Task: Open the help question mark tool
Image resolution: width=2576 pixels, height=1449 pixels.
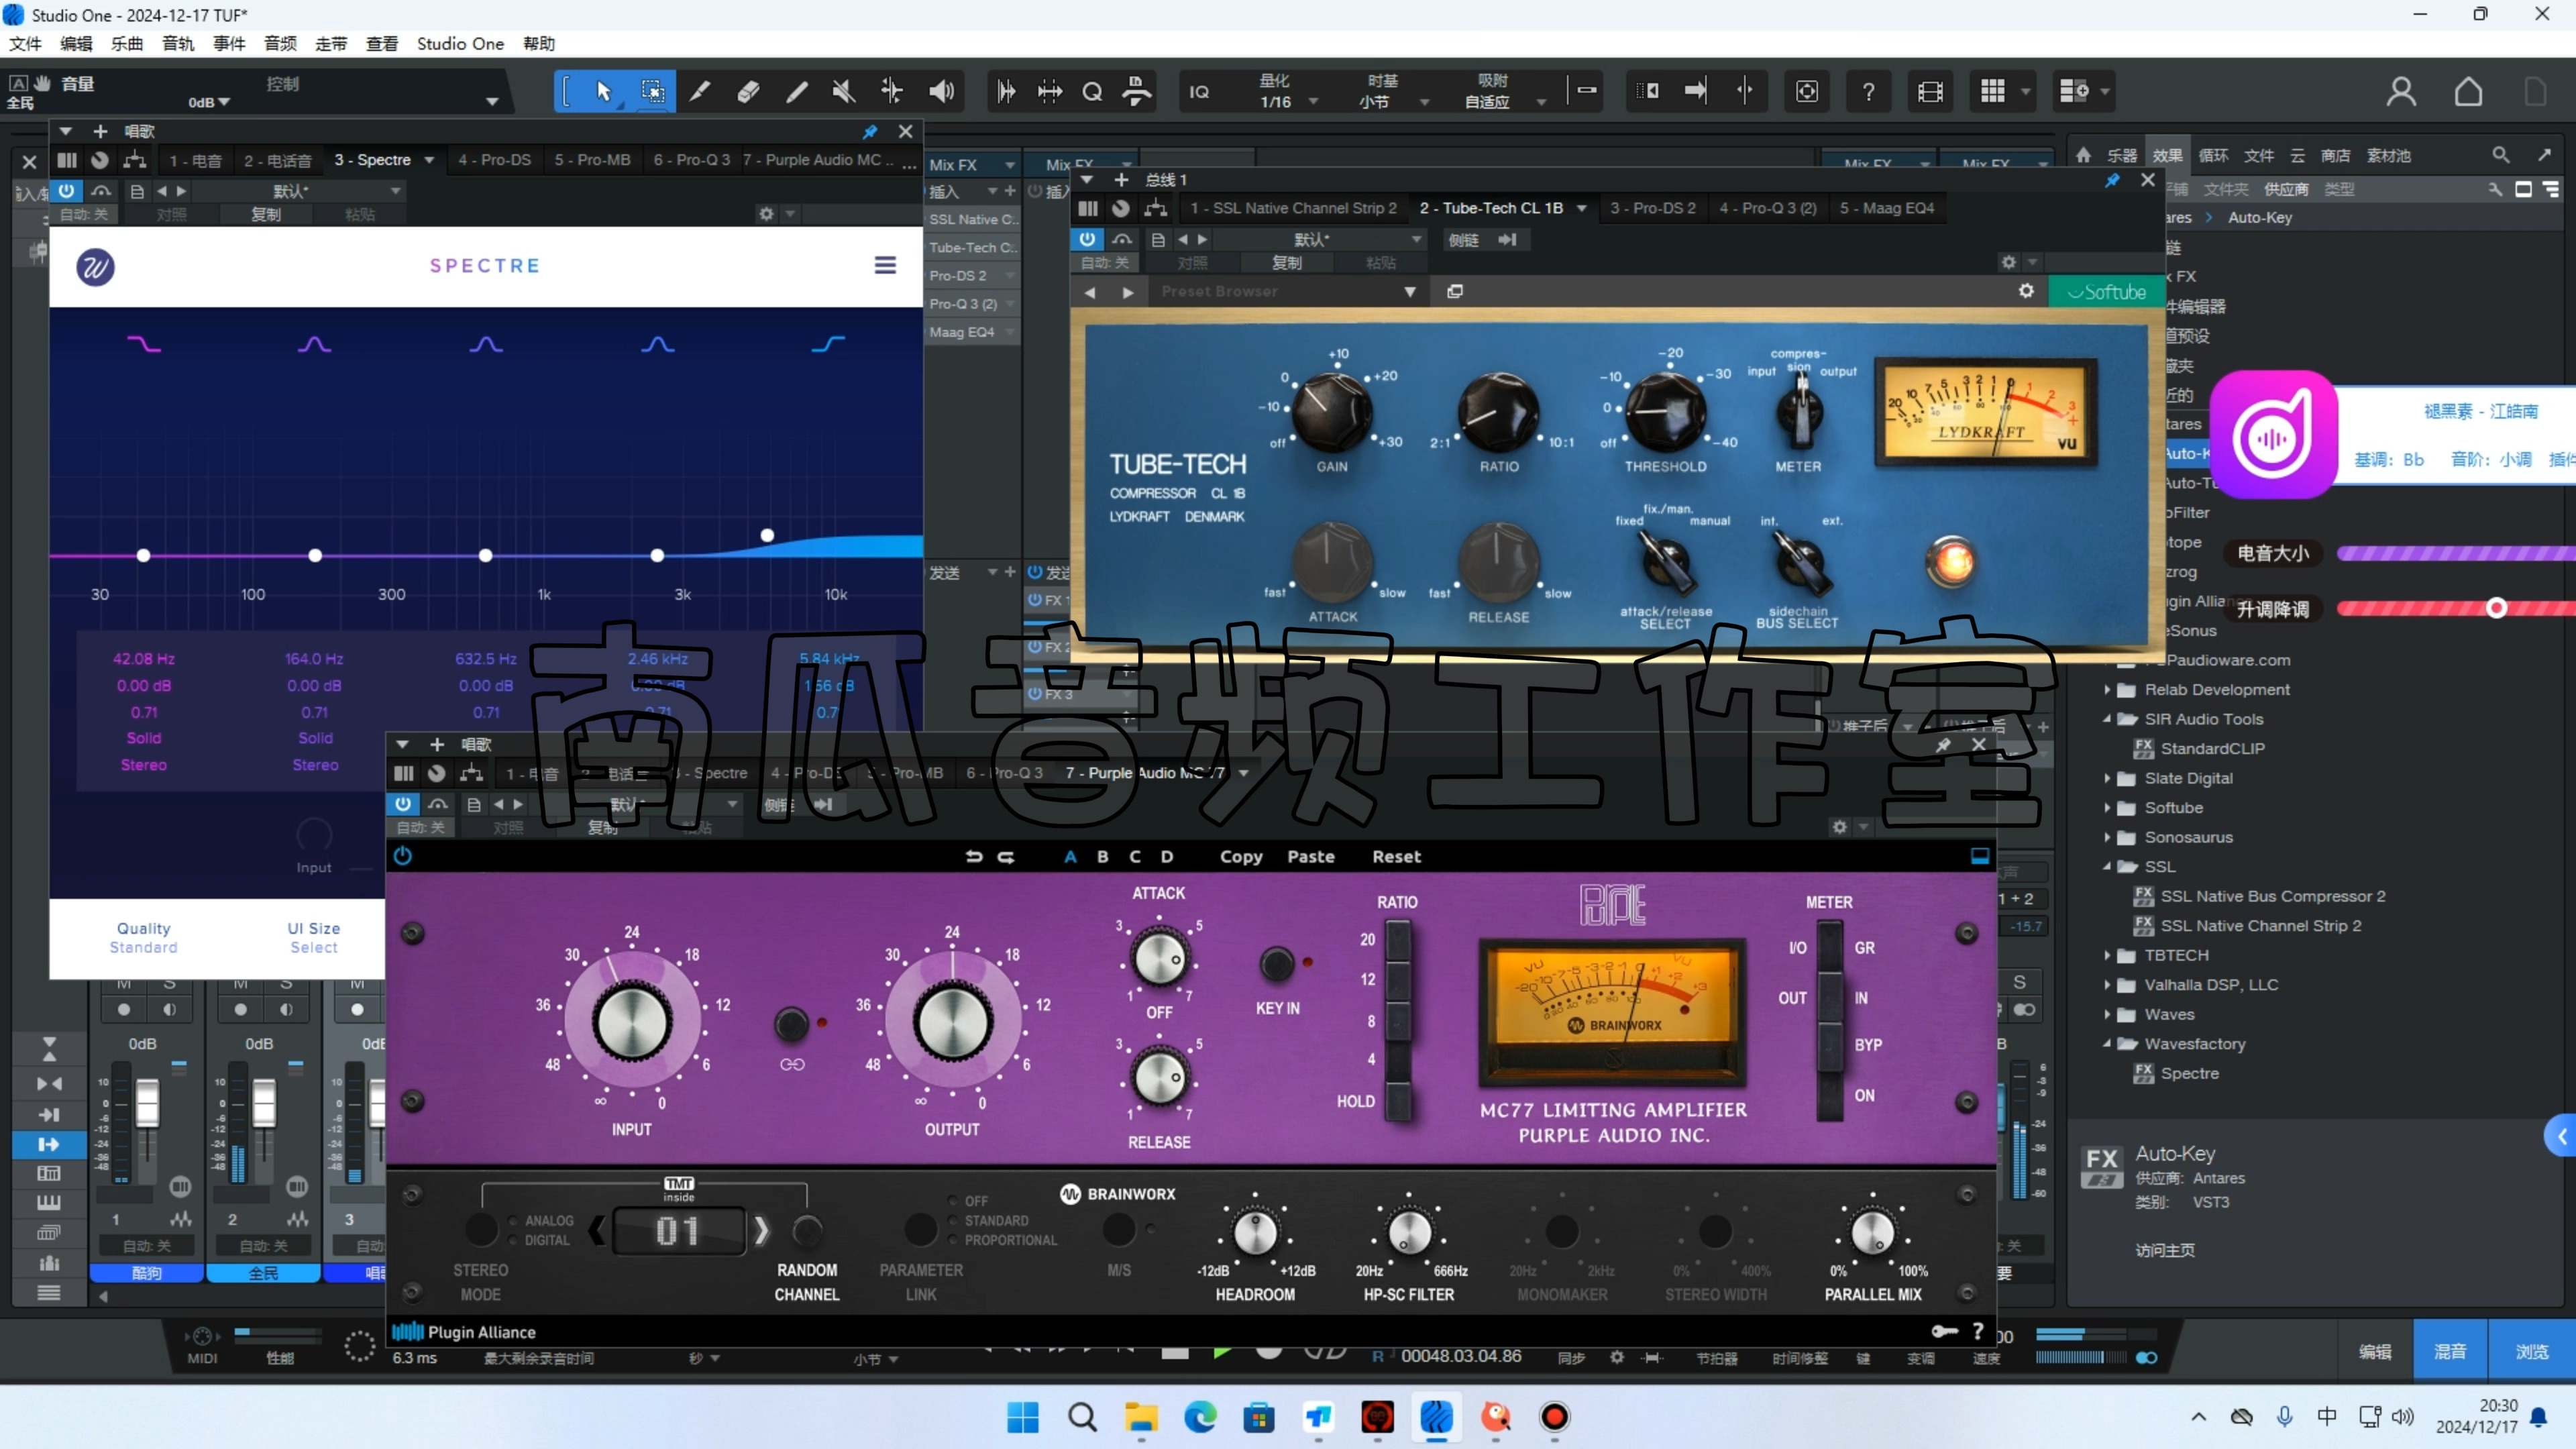Action: coord(1868,92)
